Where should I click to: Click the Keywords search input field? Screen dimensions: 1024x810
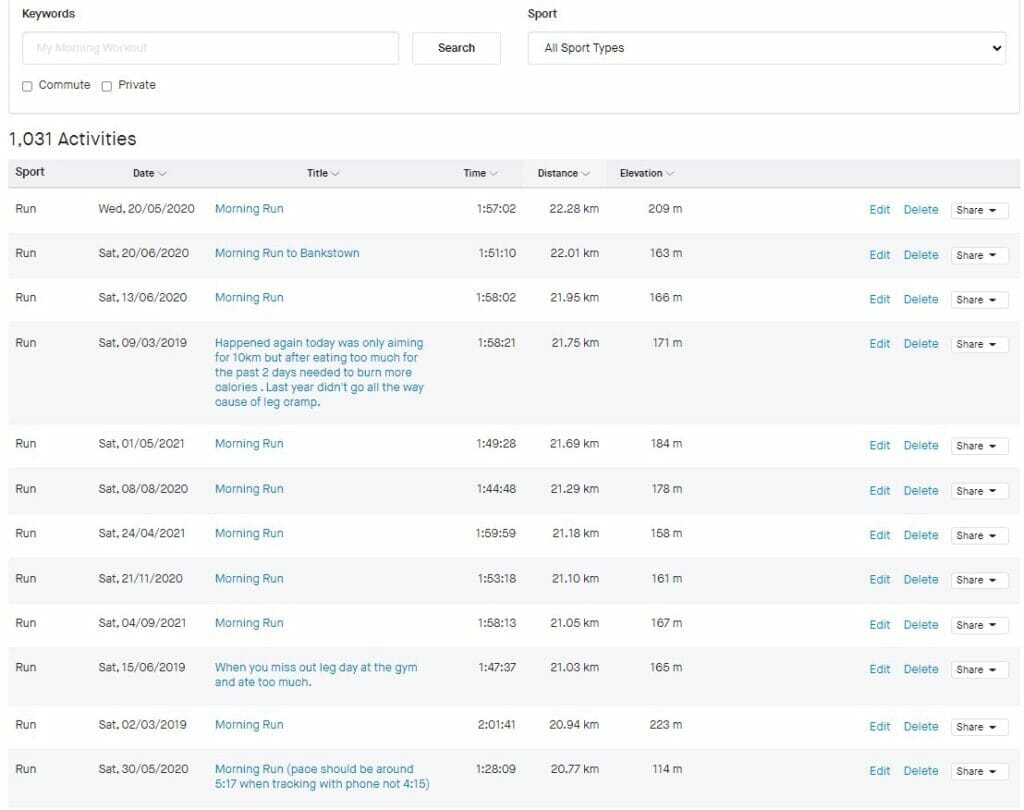click(x=210, y=47)
